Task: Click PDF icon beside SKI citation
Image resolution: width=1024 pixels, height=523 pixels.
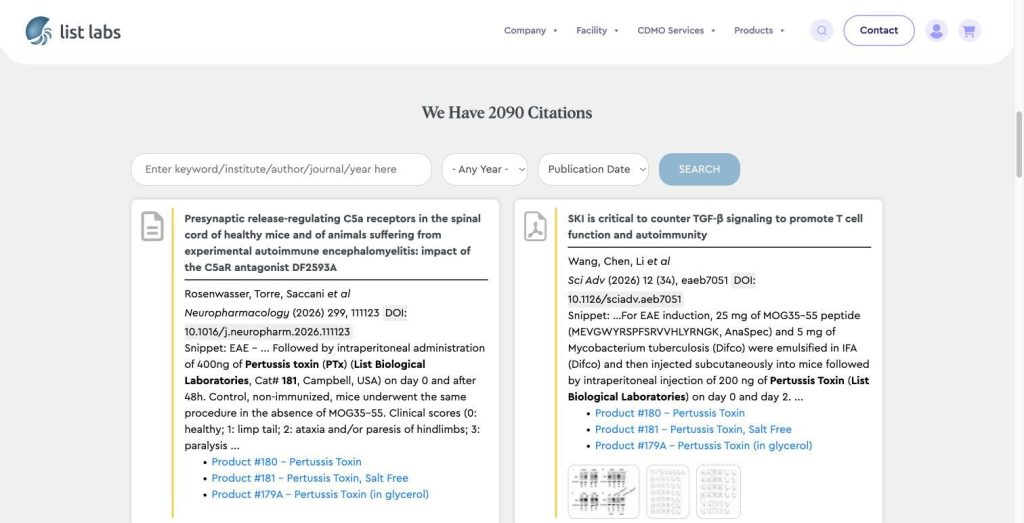Action: 535,226
